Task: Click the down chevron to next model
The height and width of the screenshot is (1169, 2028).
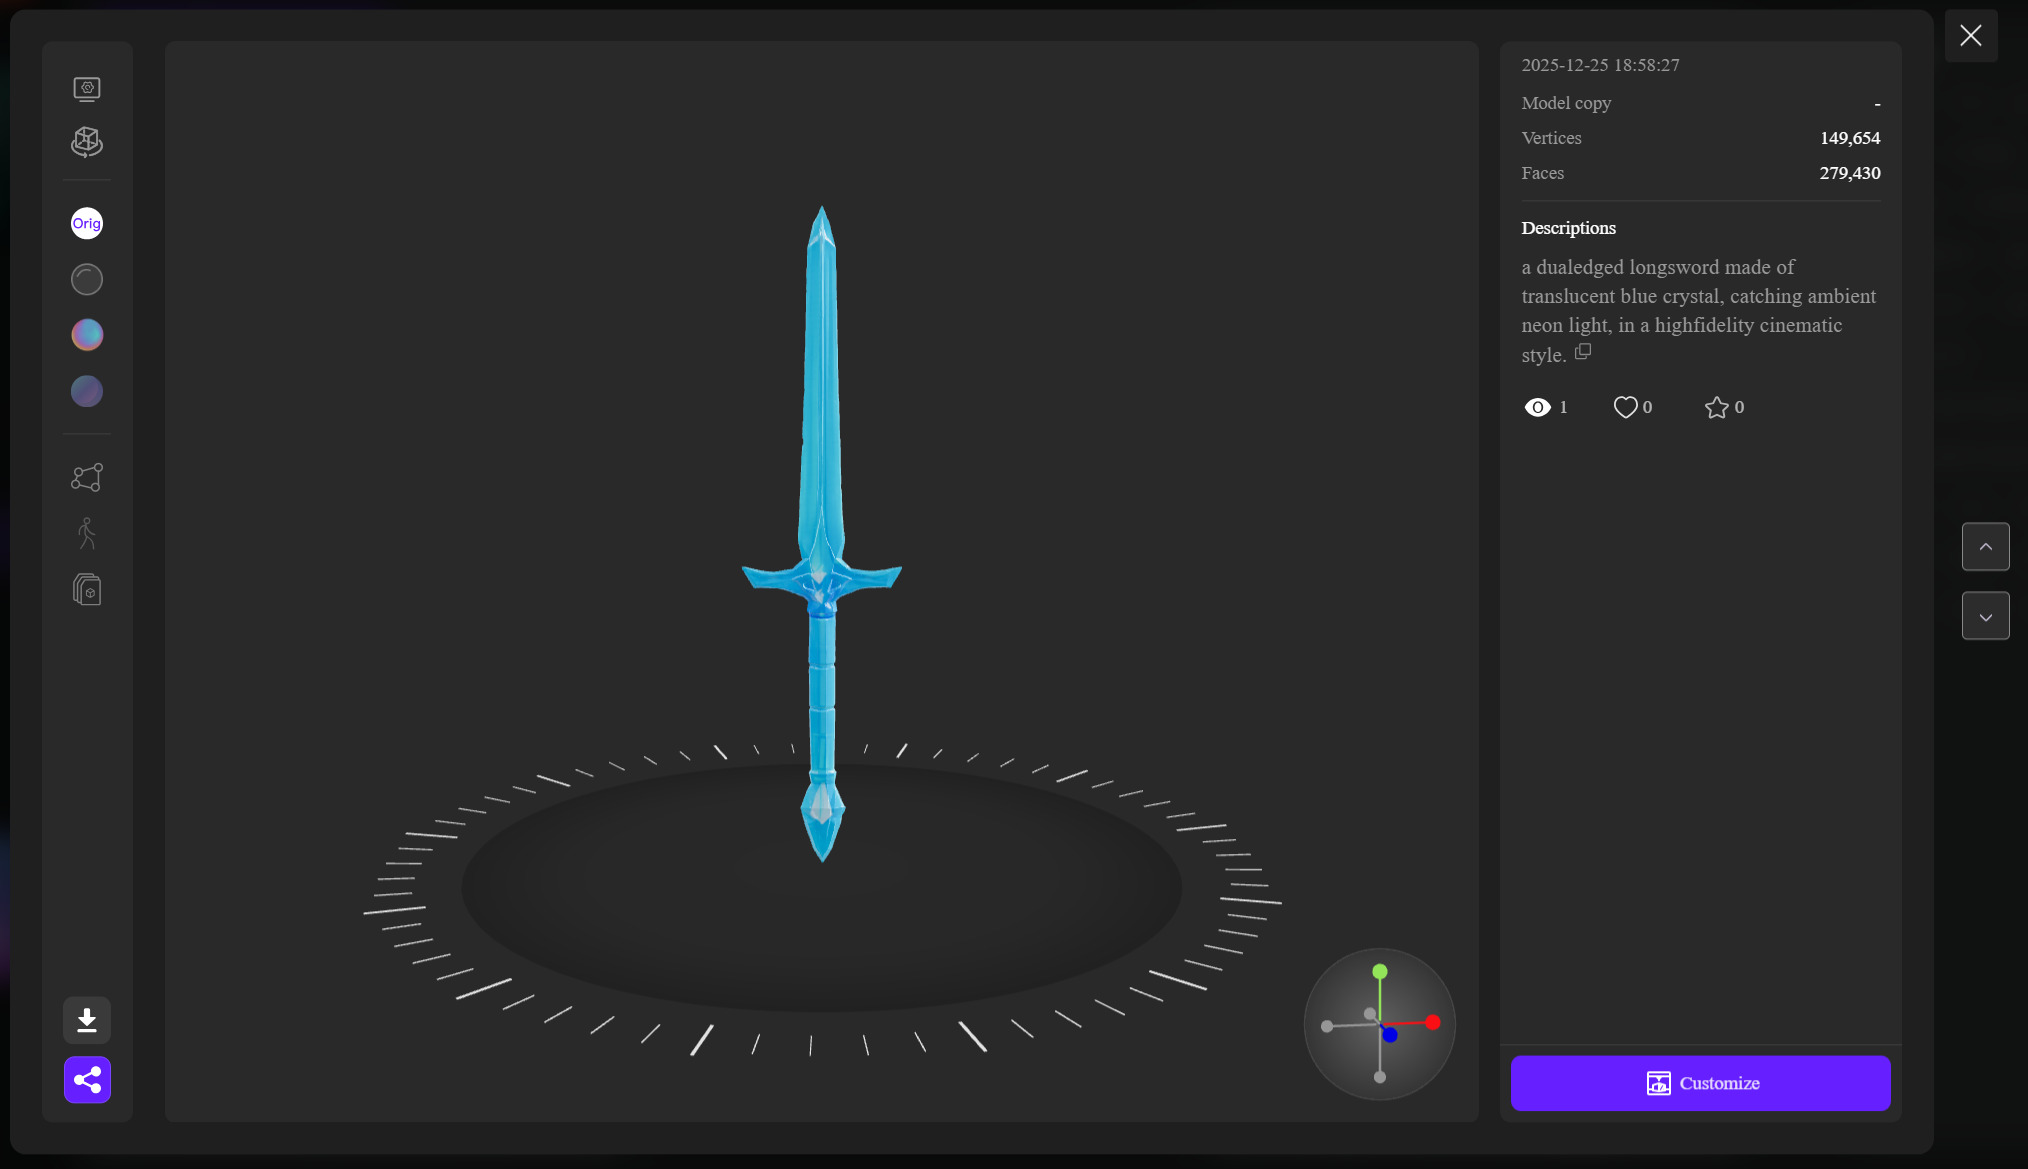Action: [x=1986, y=615]
